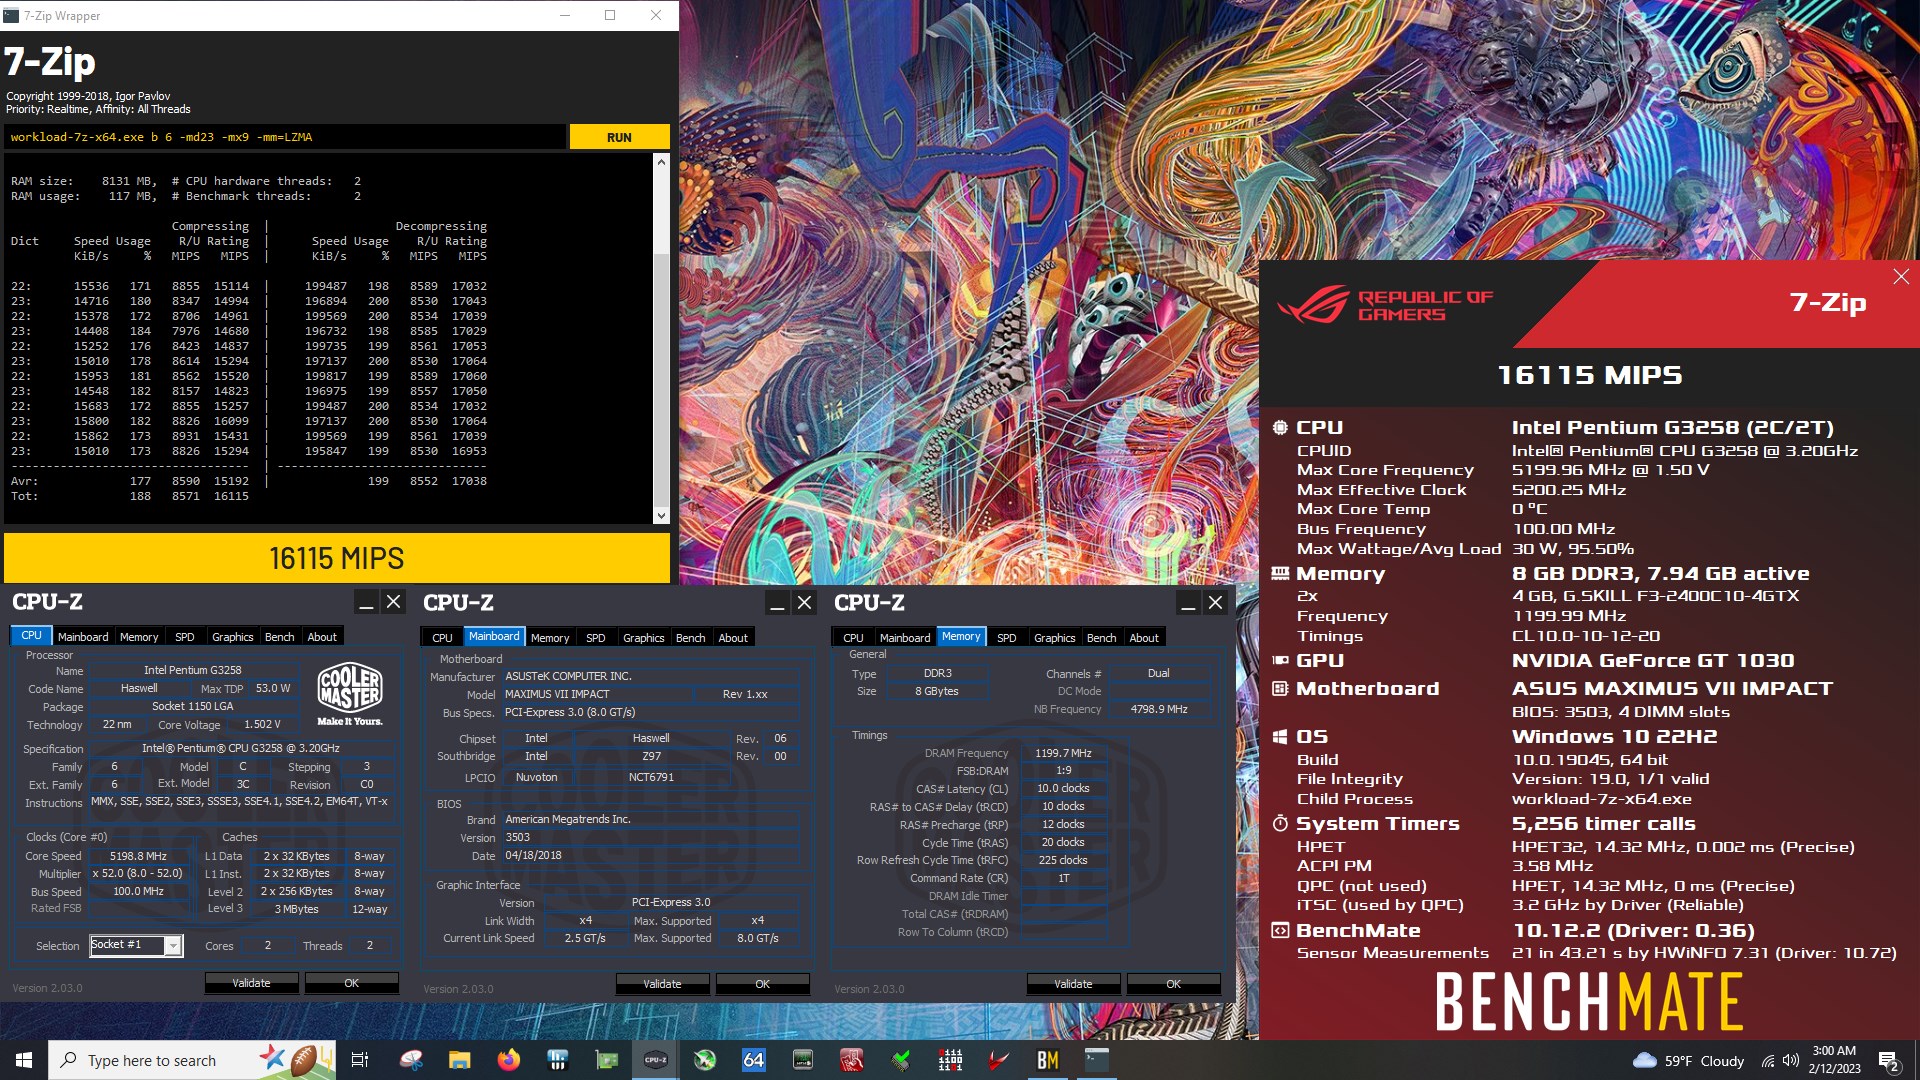Open the green expansion-card taskbar icon
1920x1080 pixels.
(606, 1060)
